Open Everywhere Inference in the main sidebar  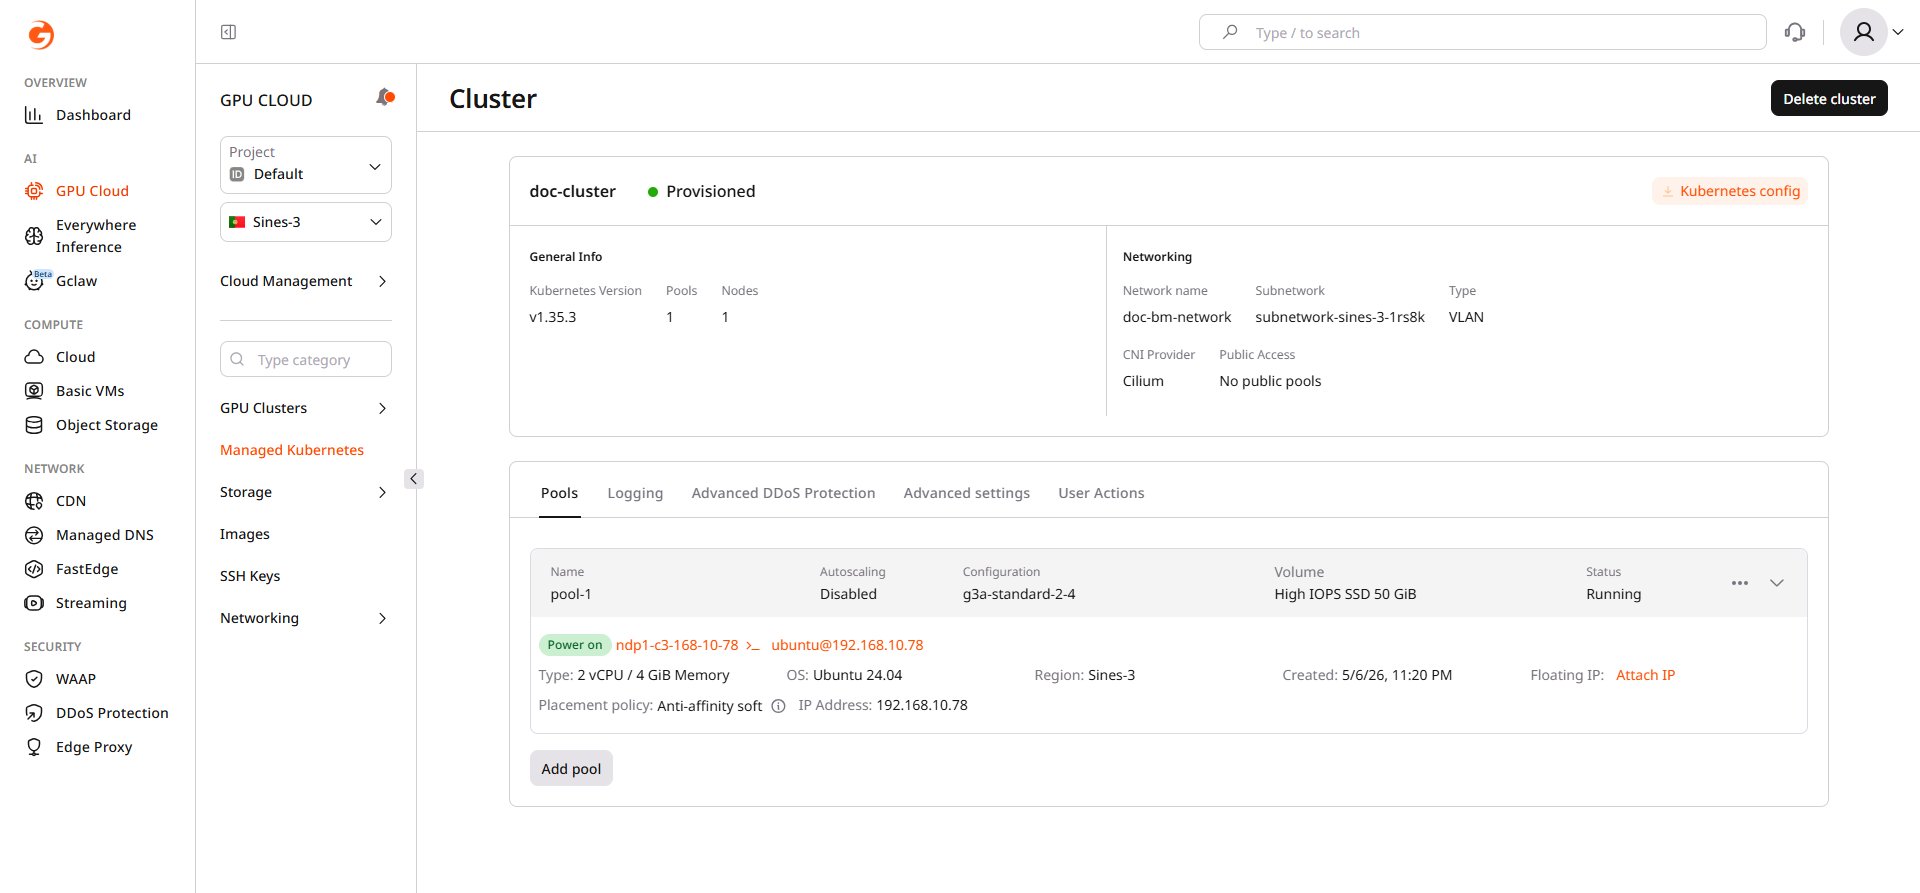pos(96,236)
